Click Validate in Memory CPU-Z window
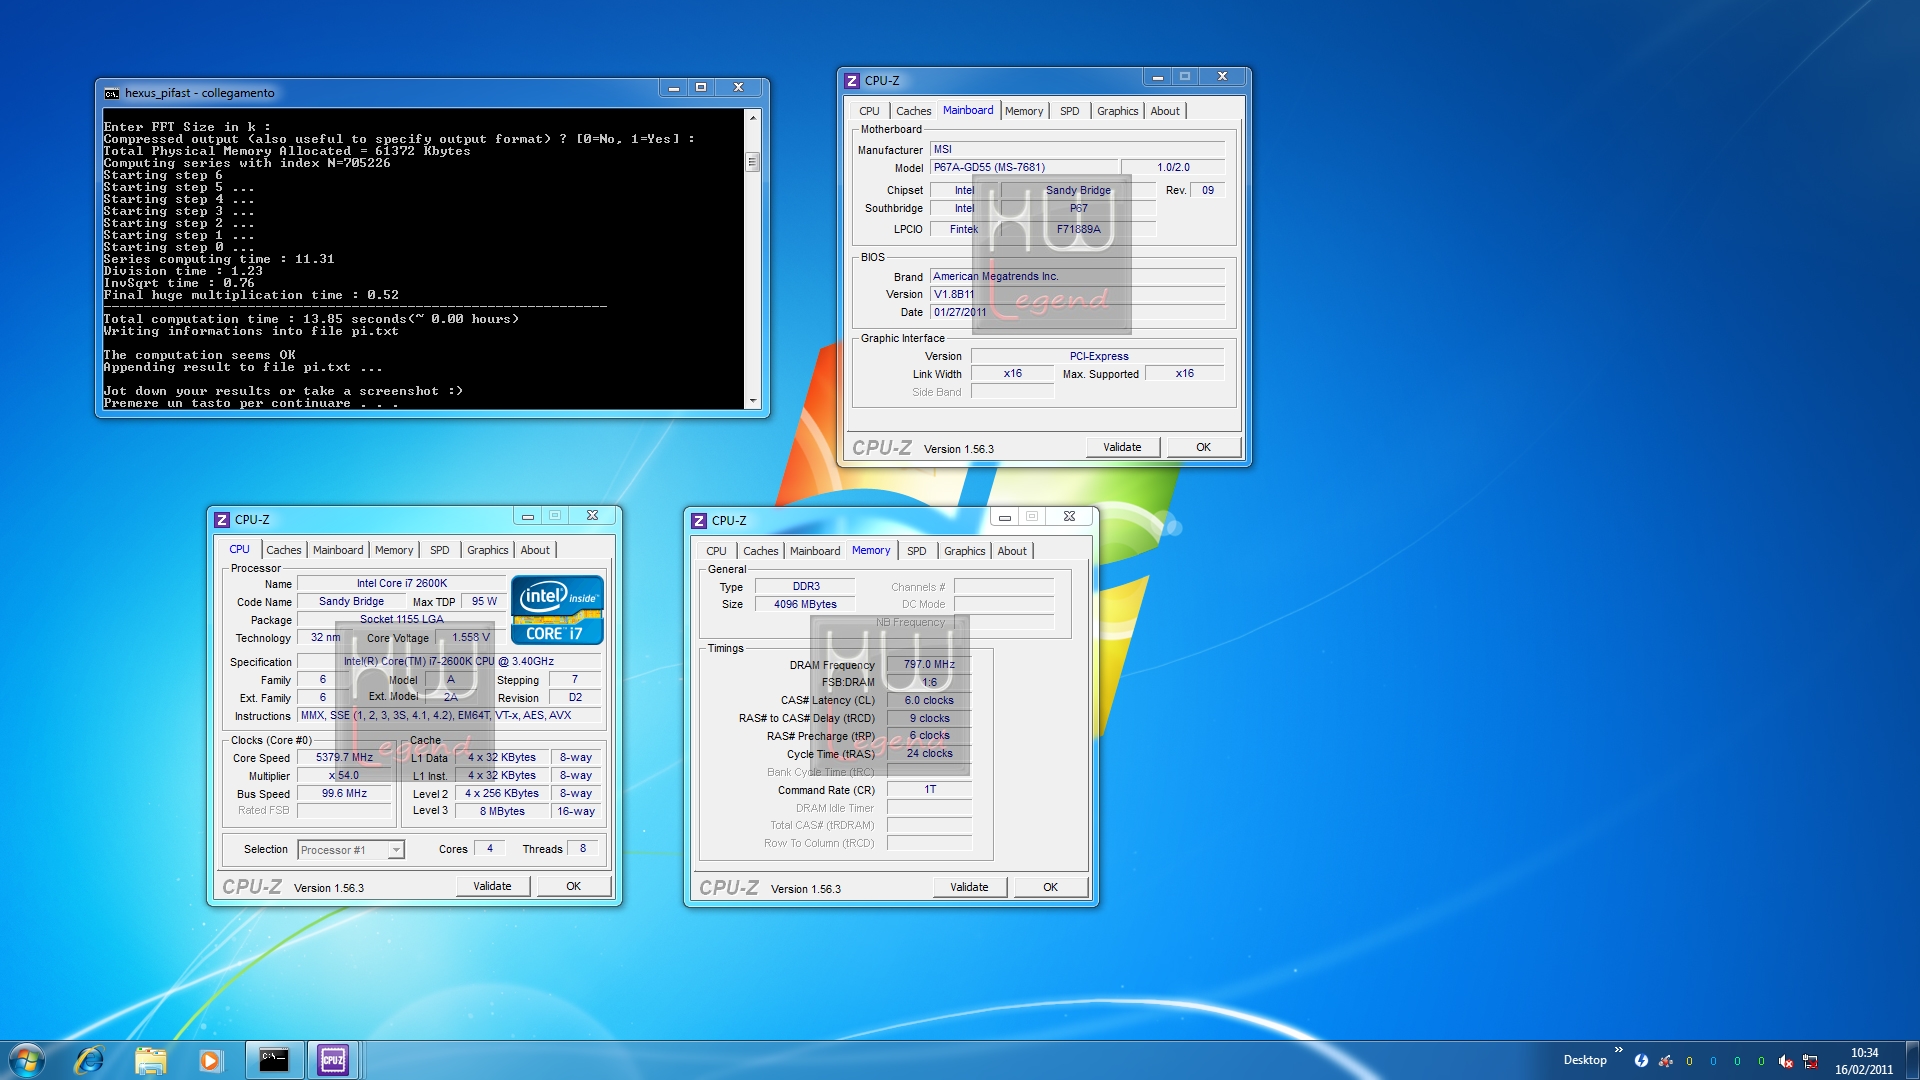Image resolution: width=1920 pixels, height=1080 pixels. 969,887
